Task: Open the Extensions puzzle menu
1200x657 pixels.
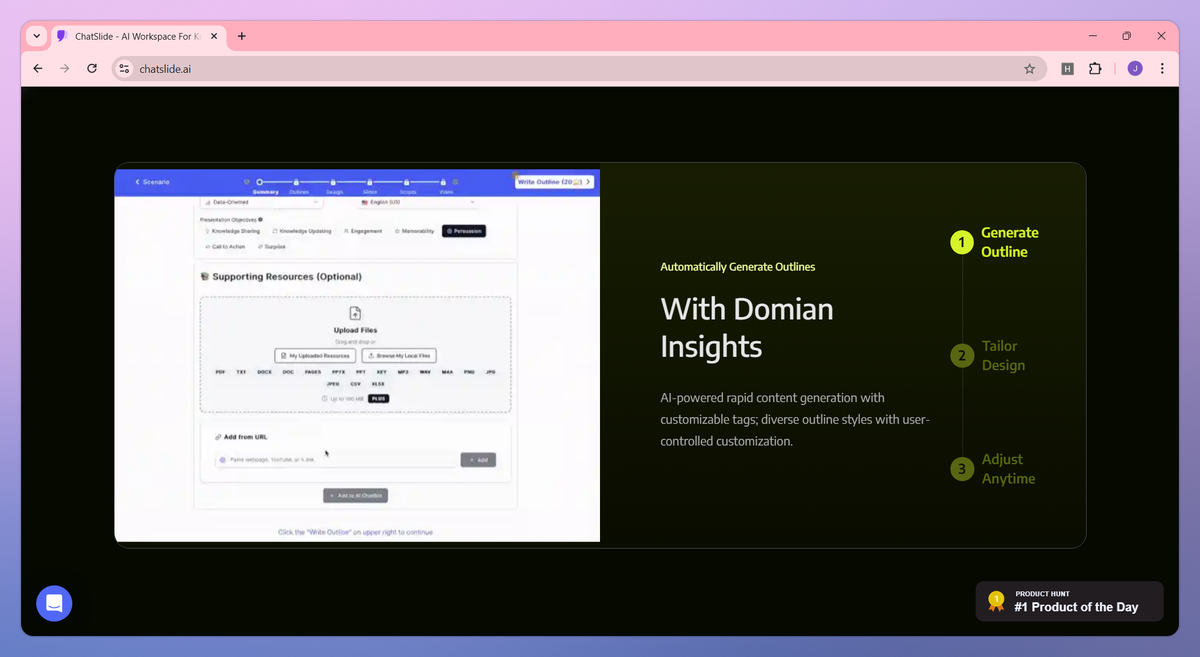Action: (1095, 69)
